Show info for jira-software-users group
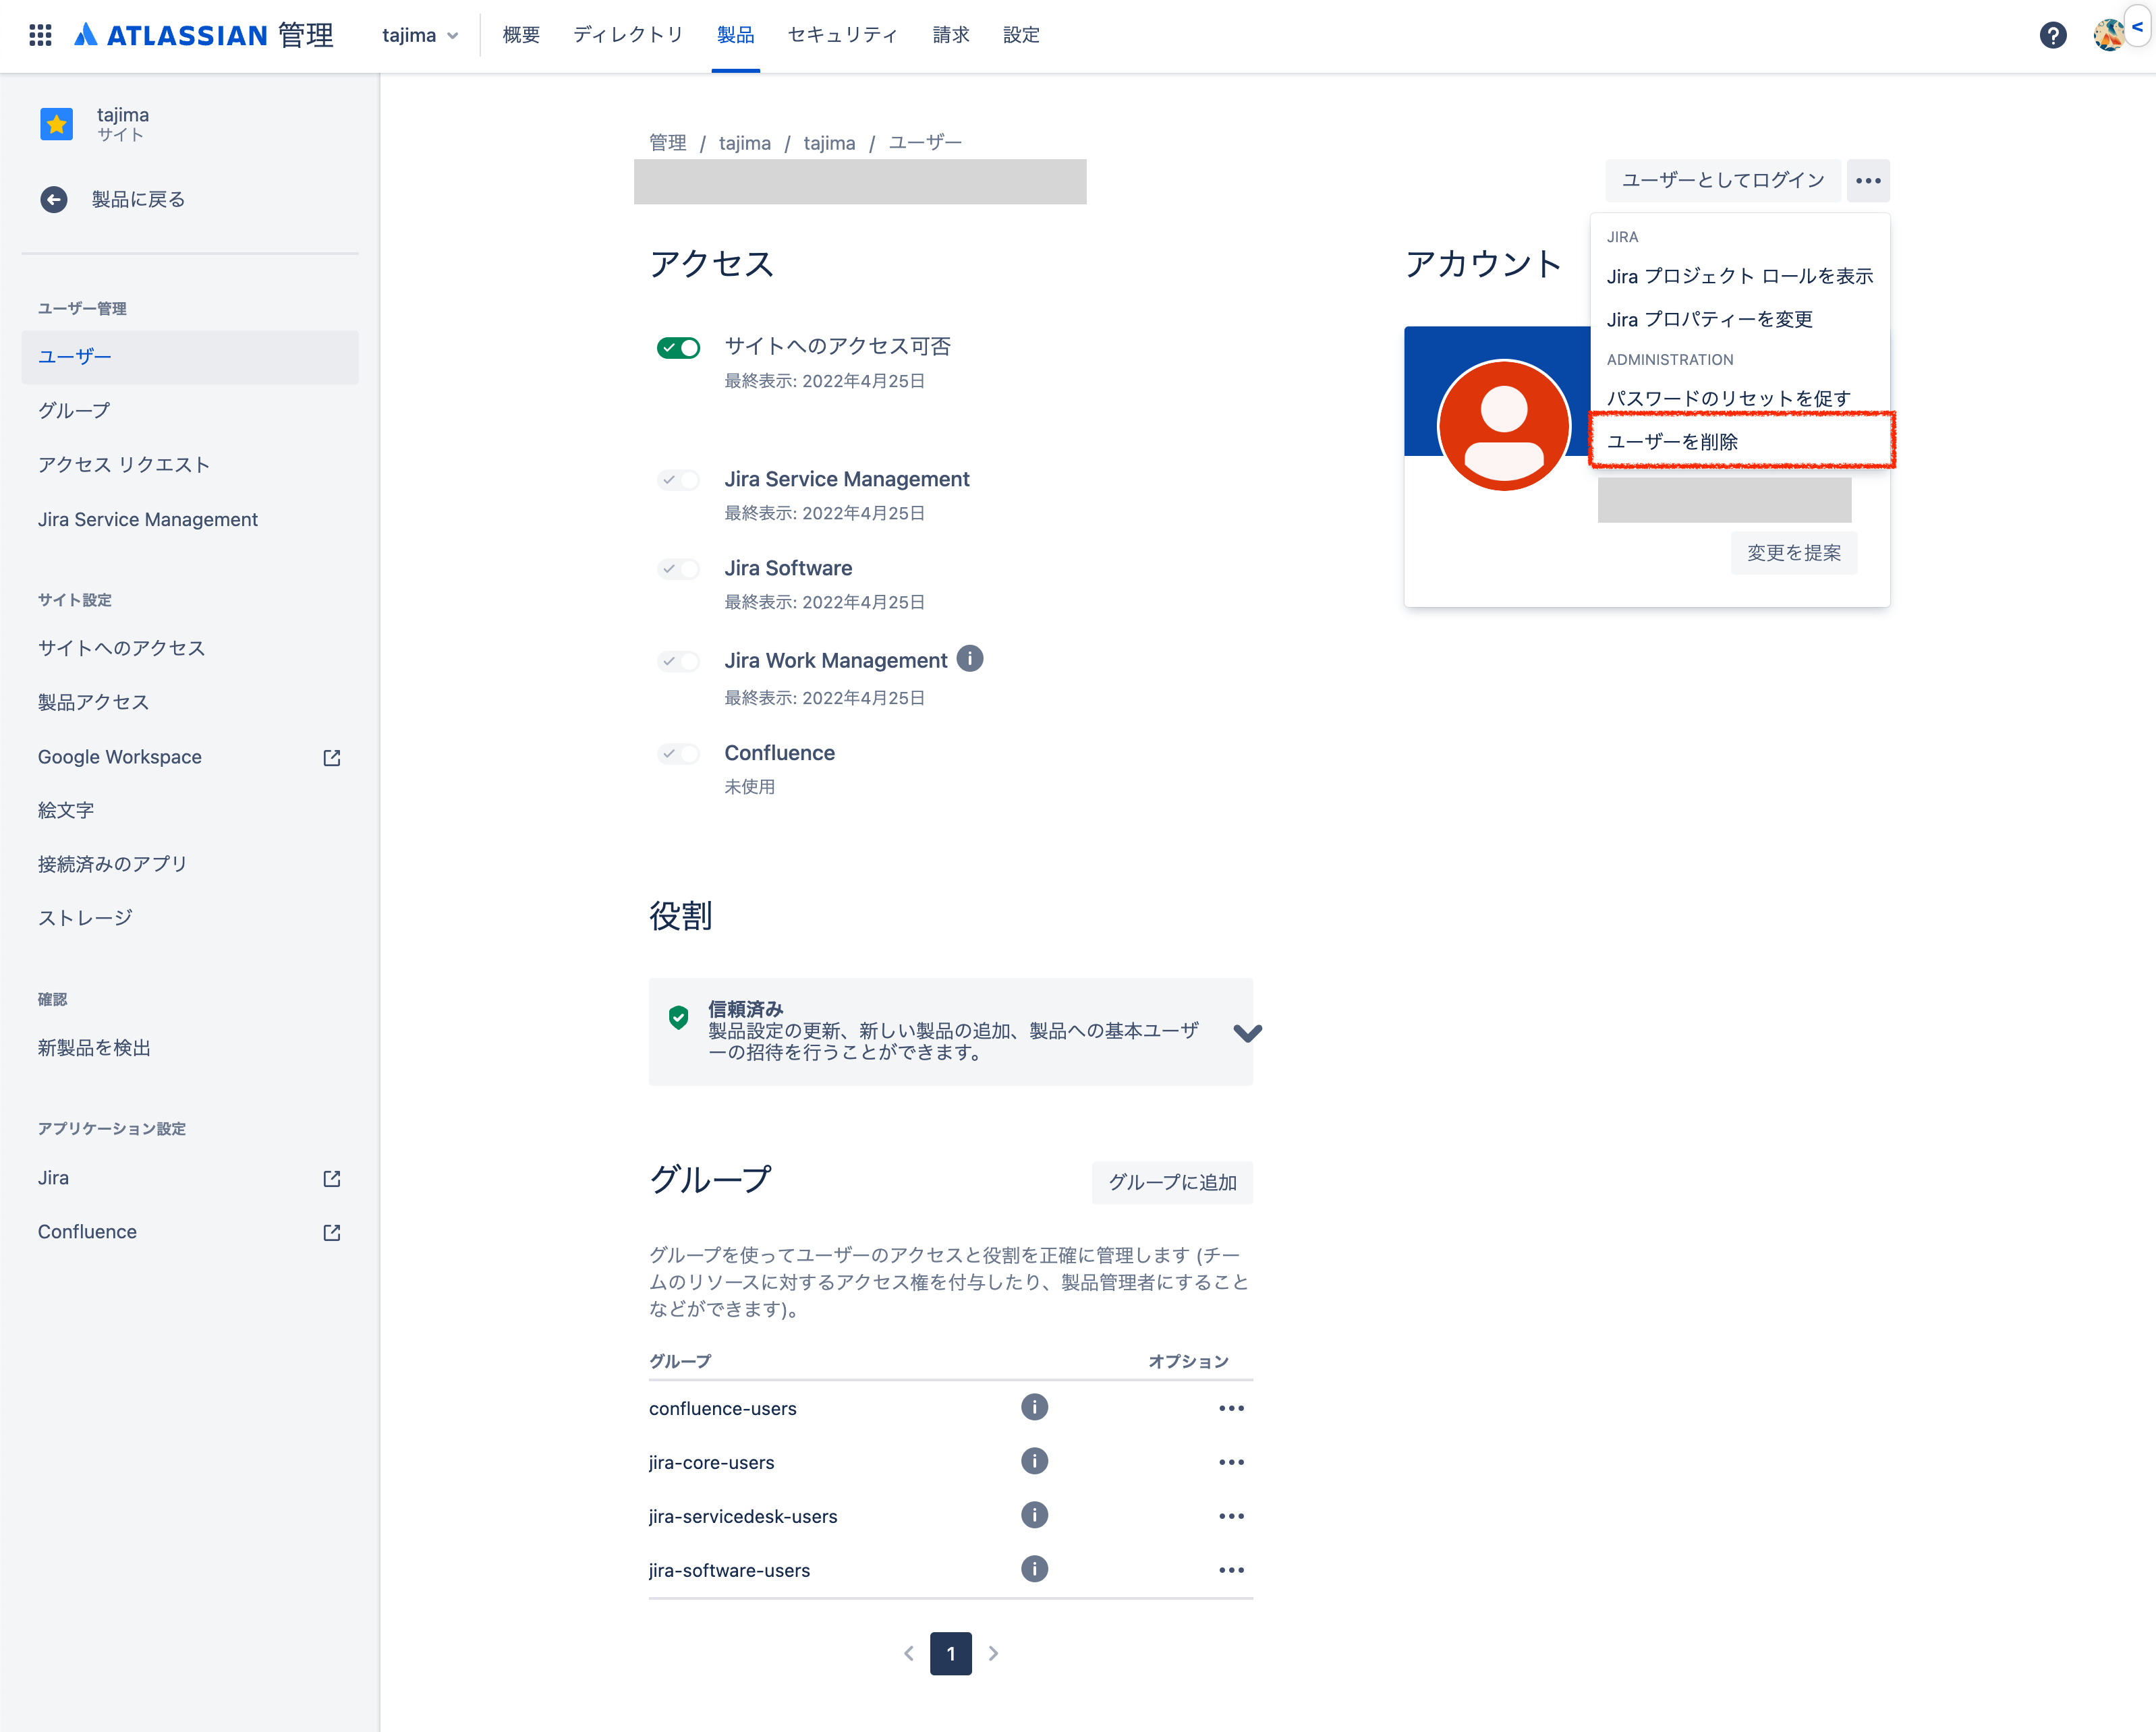This screenshot has width=2156, height=1732. [x=1034, y=1569]
